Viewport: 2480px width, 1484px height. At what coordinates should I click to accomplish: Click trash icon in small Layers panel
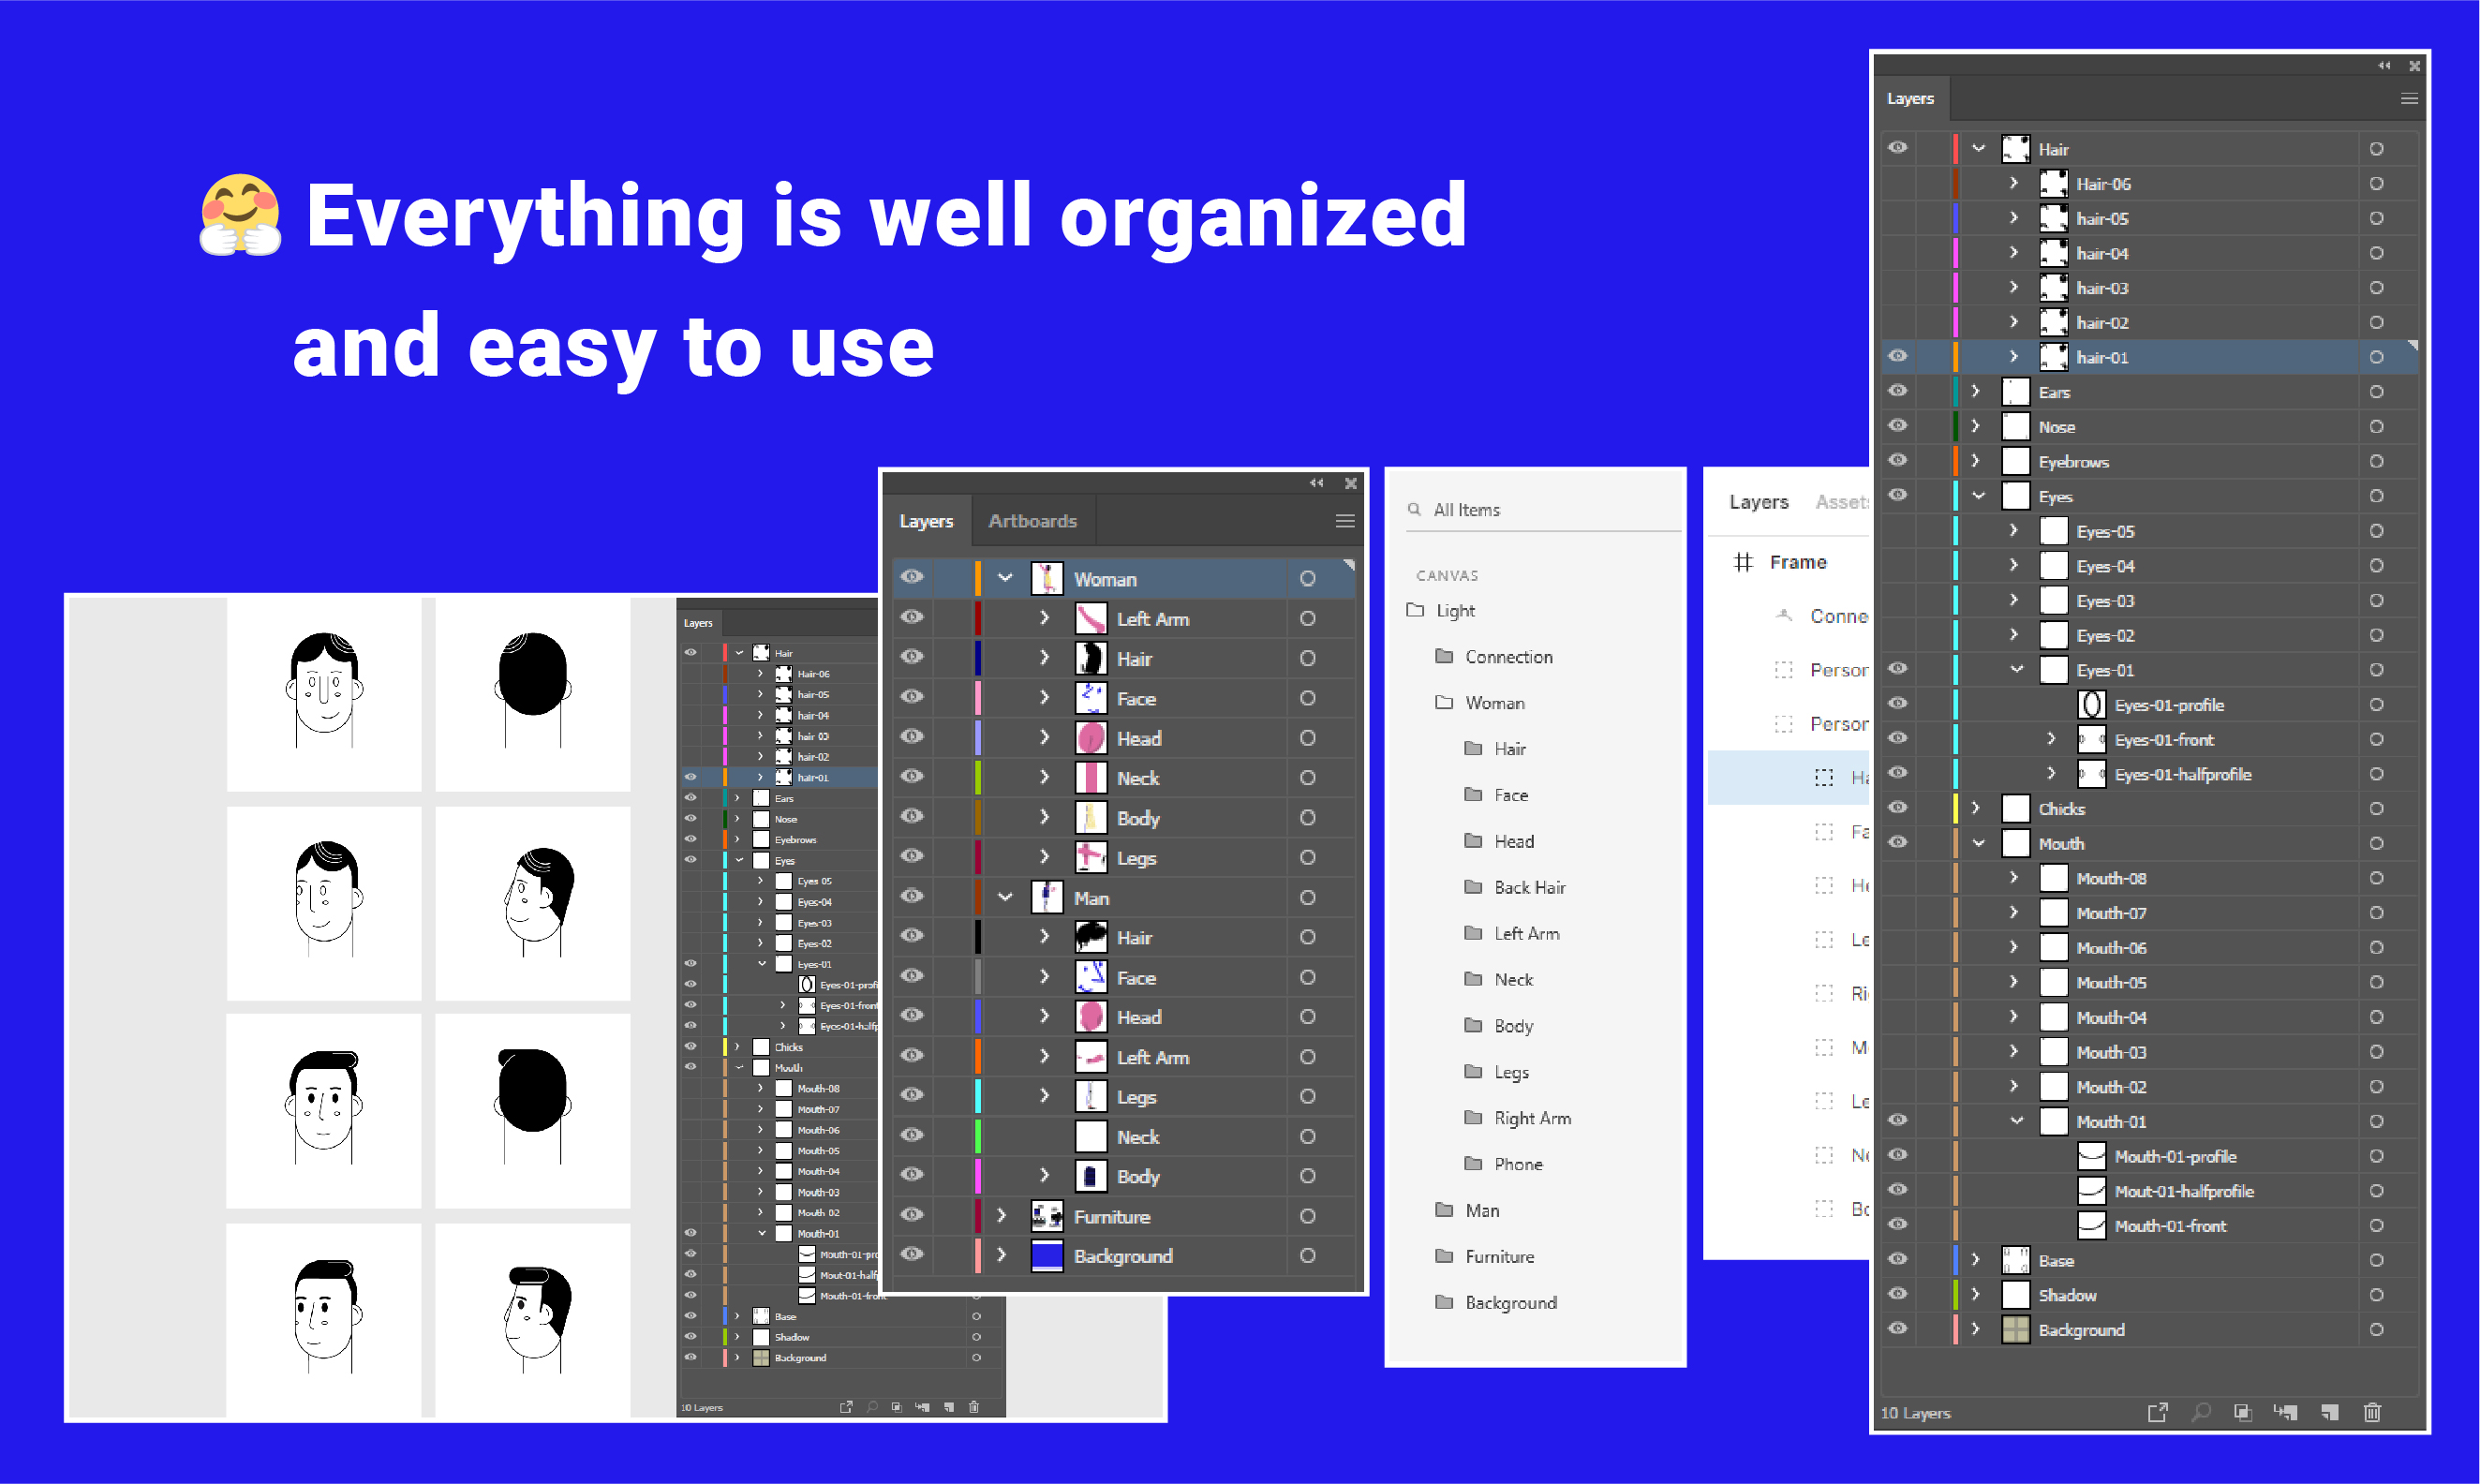pos(974,1407)
